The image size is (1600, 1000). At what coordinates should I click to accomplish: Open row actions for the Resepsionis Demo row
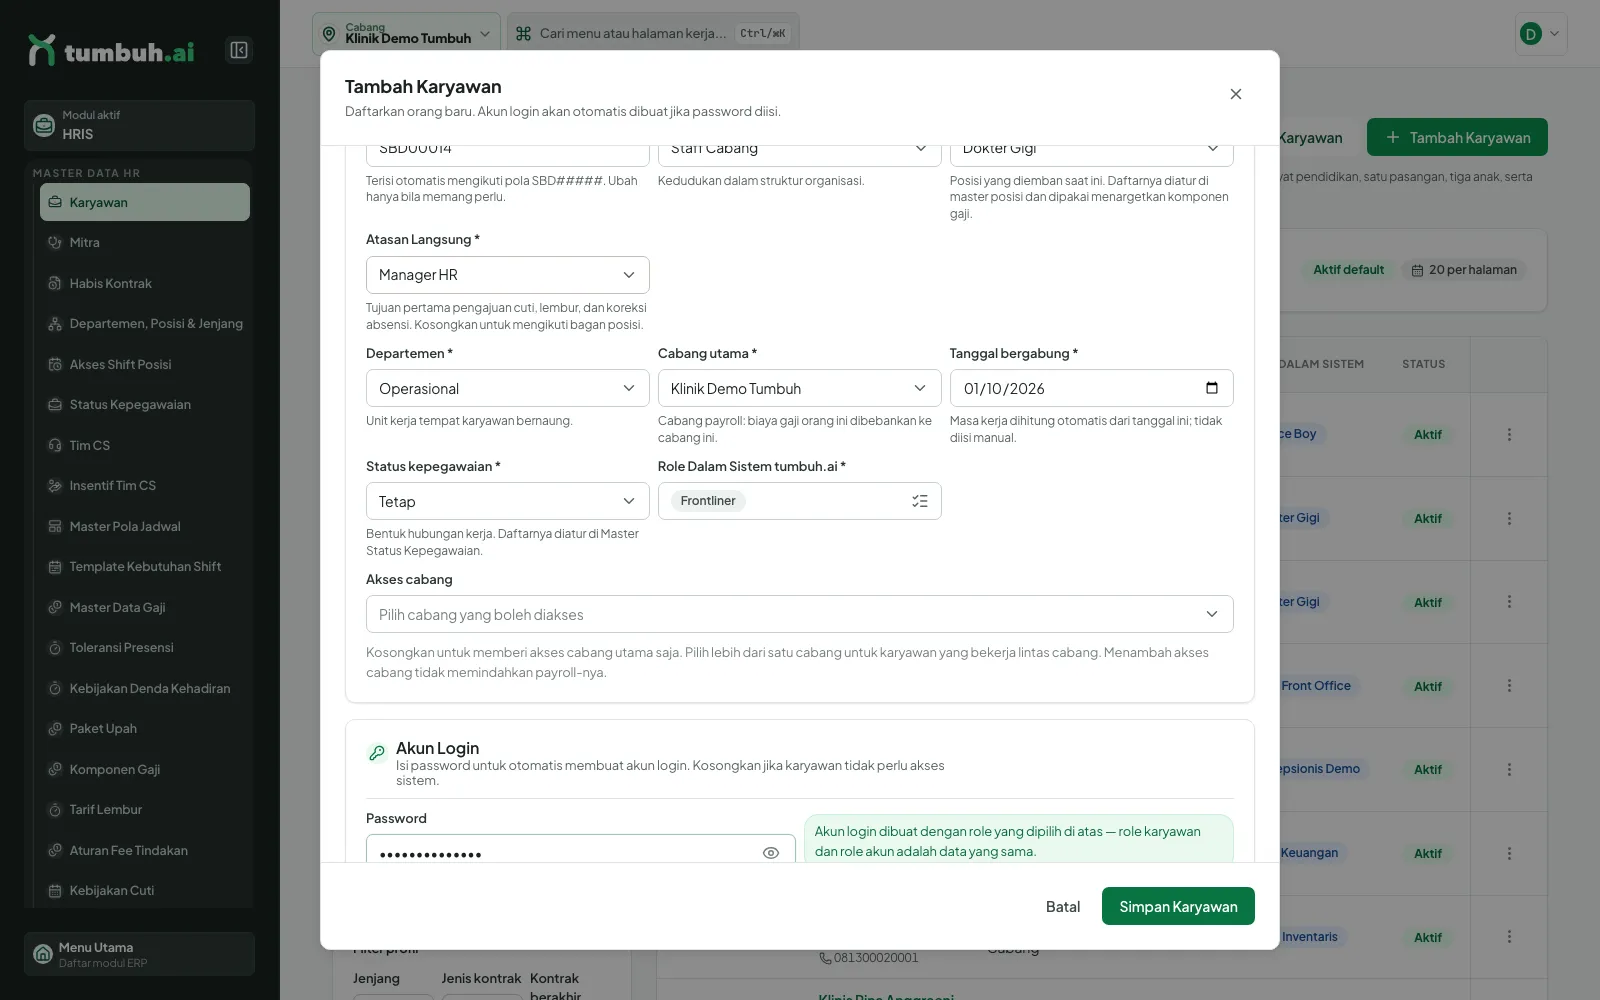1509,770
